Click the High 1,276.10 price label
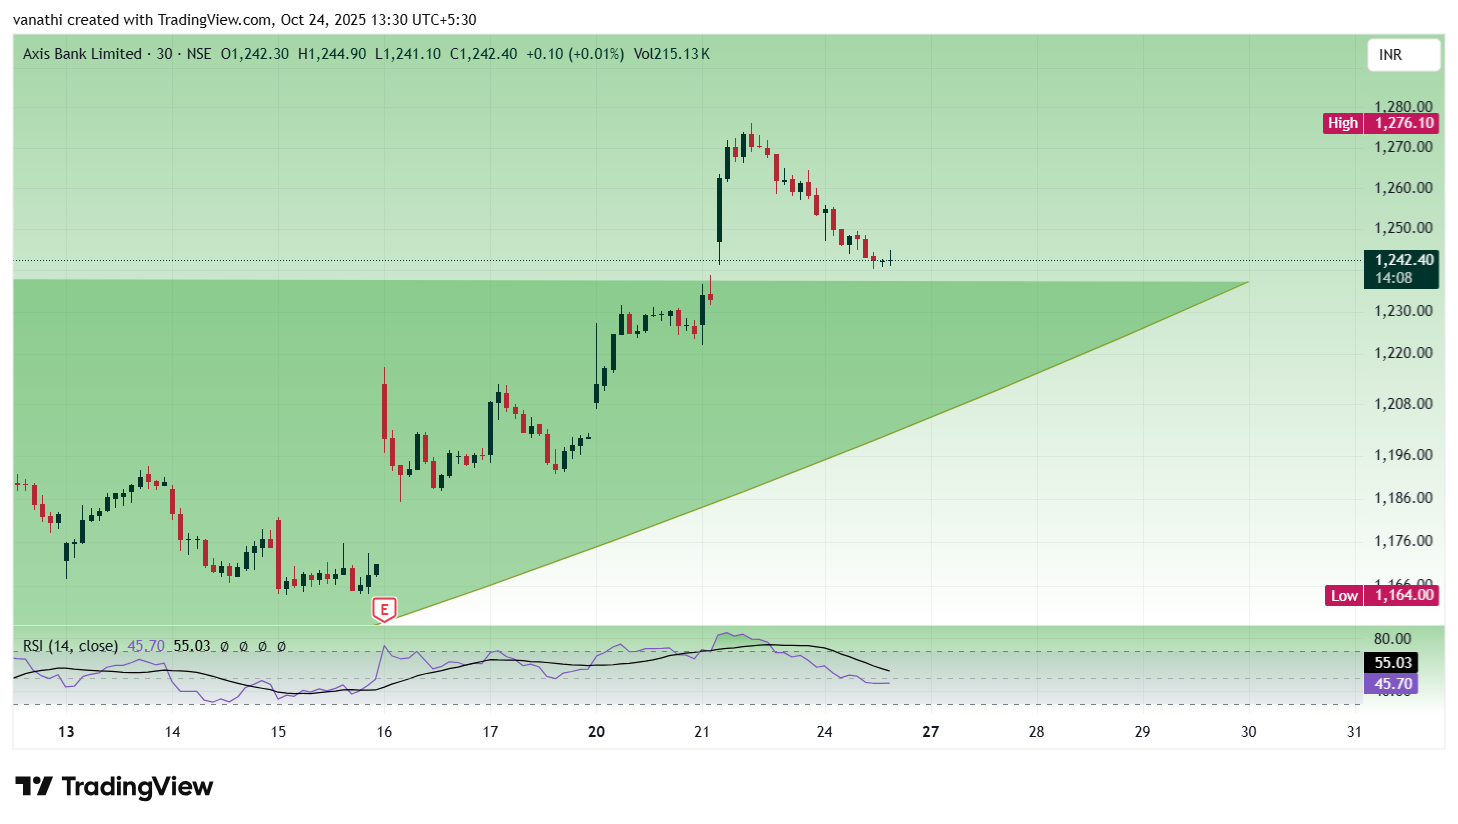Viewport: 1458px width, 824px height. tap(1380, 123)
